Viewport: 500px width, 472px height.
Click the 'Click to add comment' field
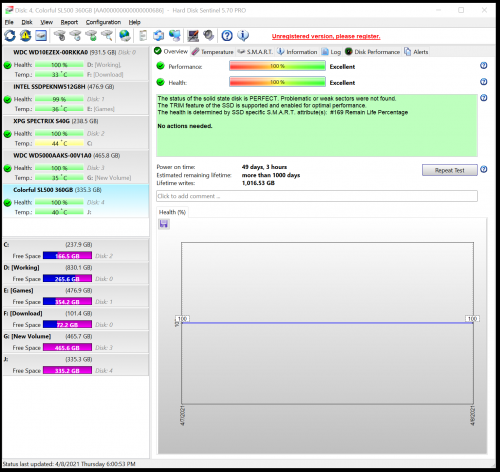(317, 196)
